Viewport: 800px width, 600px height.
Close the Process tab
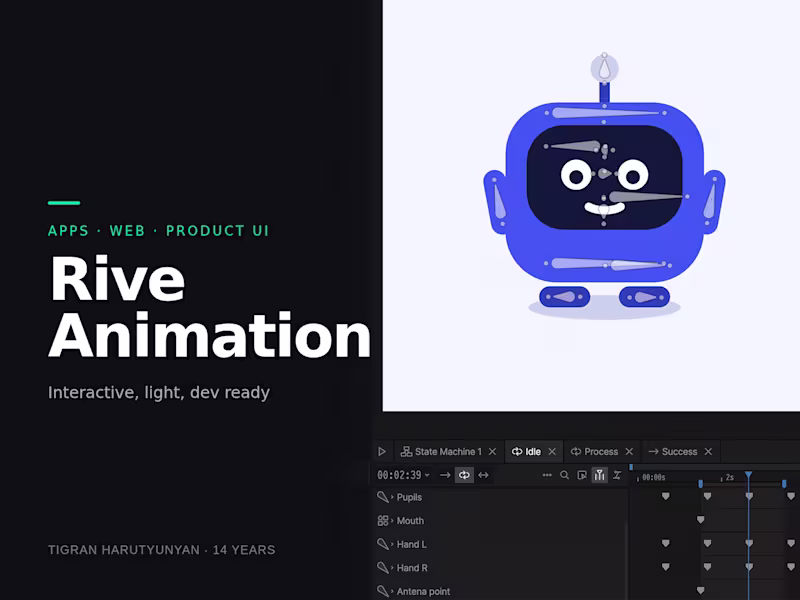(x=629, y=452)
